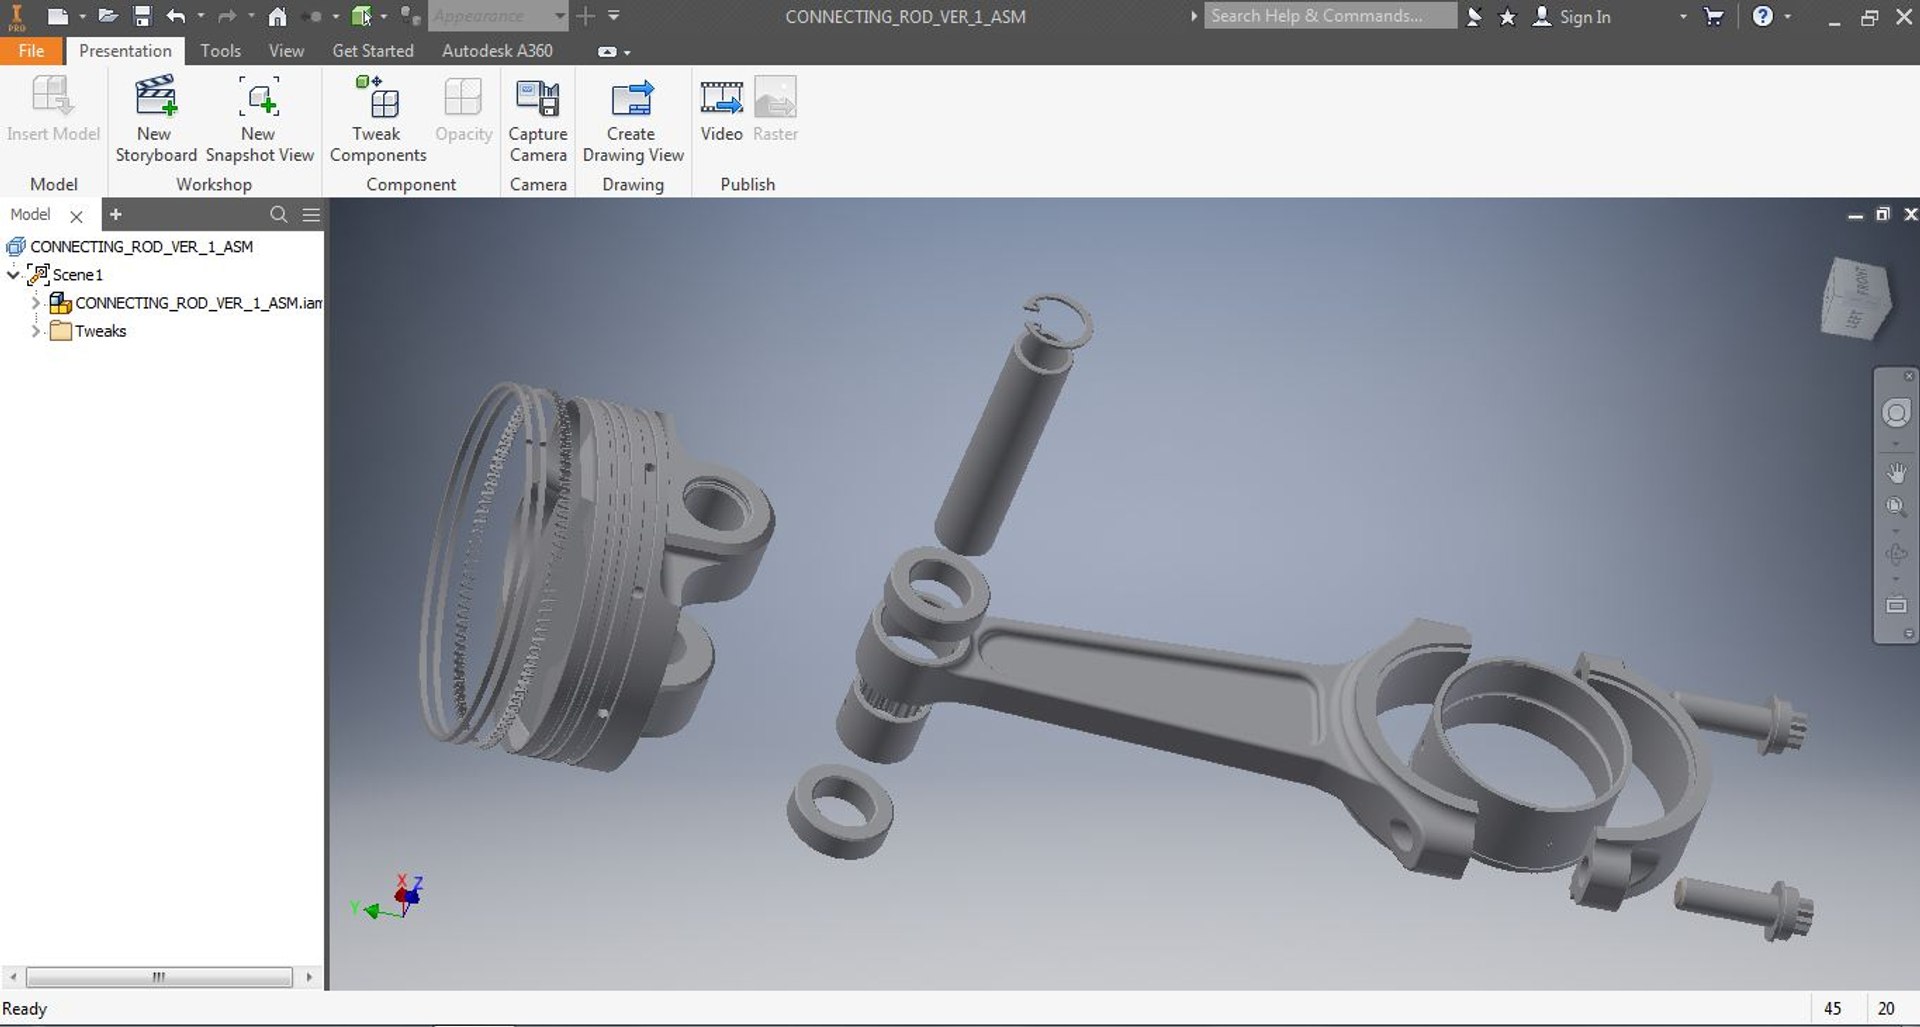
Task: Click the Zoom tool in navigation bar
Action: [1896, 508]
